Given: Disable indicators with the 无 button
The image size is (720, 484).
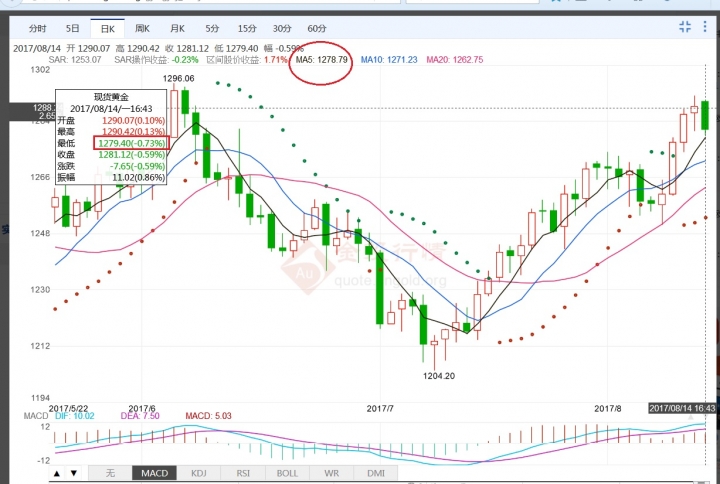Looking at the screenshot, I should point(110,473).
